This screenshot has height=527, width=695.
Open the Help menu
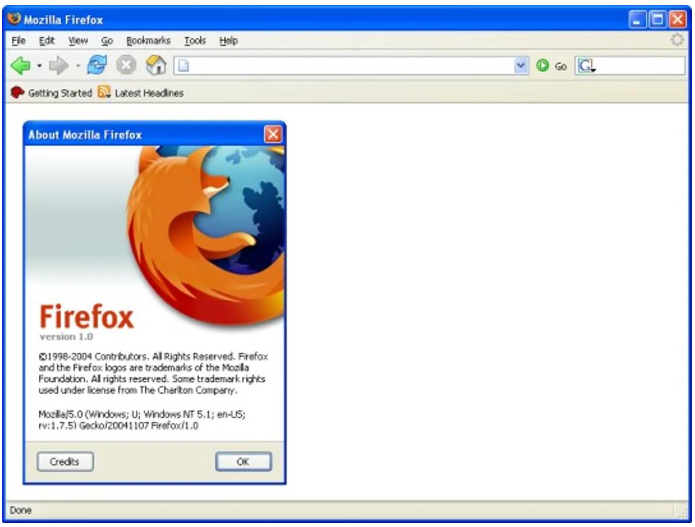tap(228, 41)
